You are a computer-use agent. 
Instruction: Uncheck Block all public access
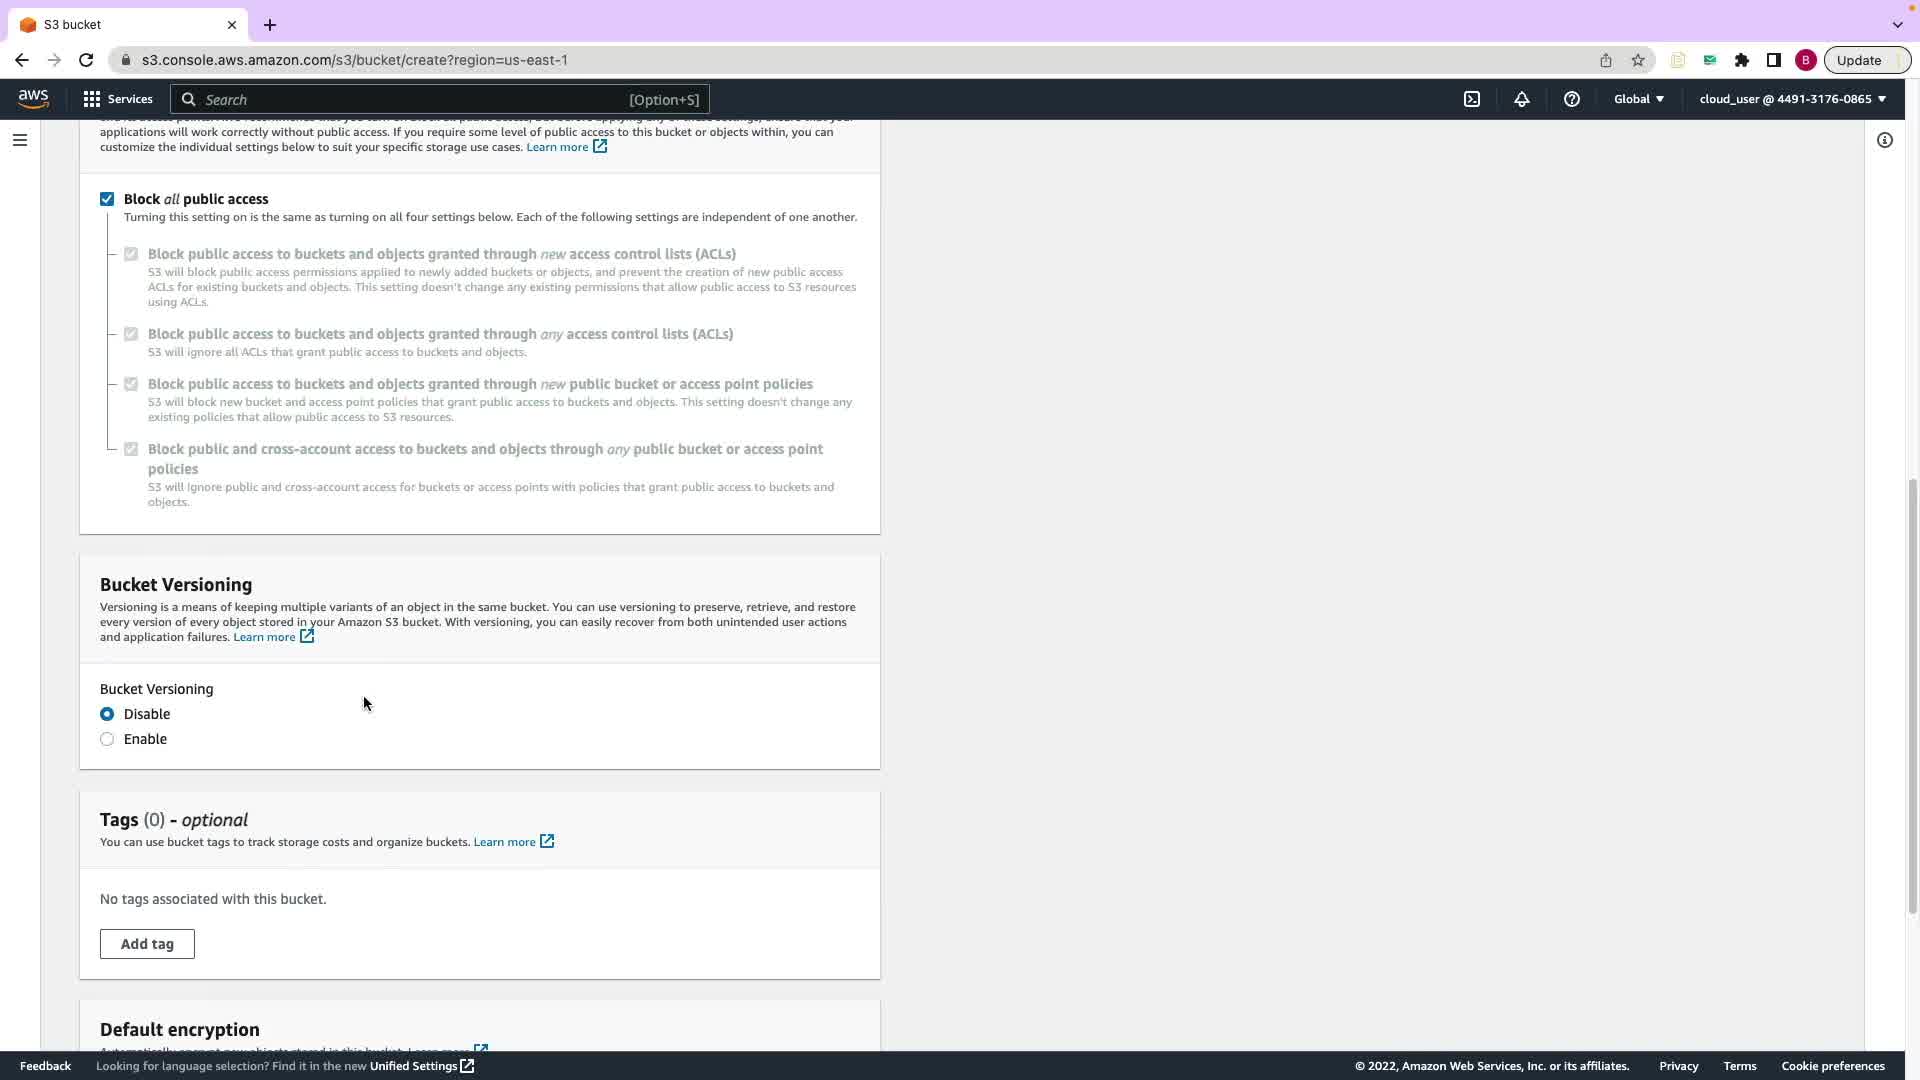point(107,199)
